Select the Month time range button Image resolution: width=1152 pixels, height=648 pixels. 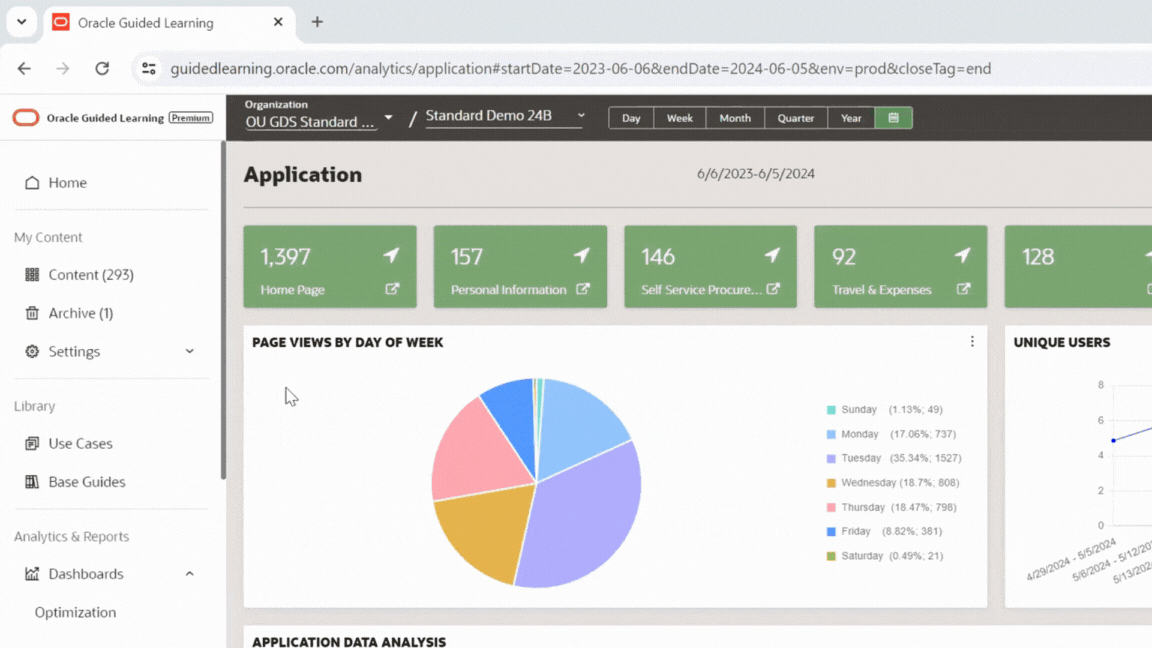click(734, 118)
